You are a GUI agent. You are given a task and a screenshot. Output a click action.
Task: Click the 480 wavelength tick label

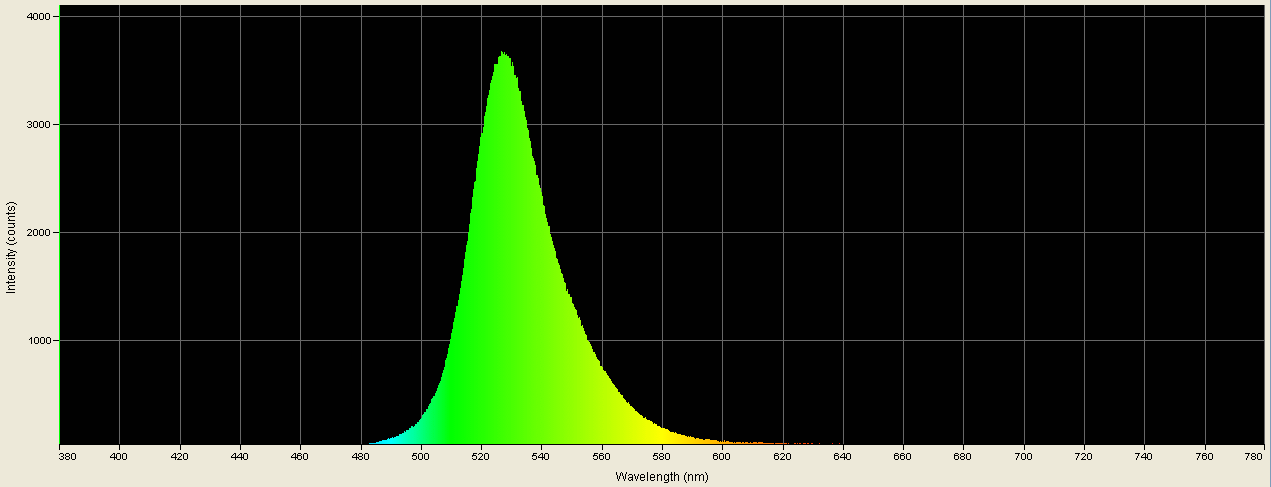(361, 456)
